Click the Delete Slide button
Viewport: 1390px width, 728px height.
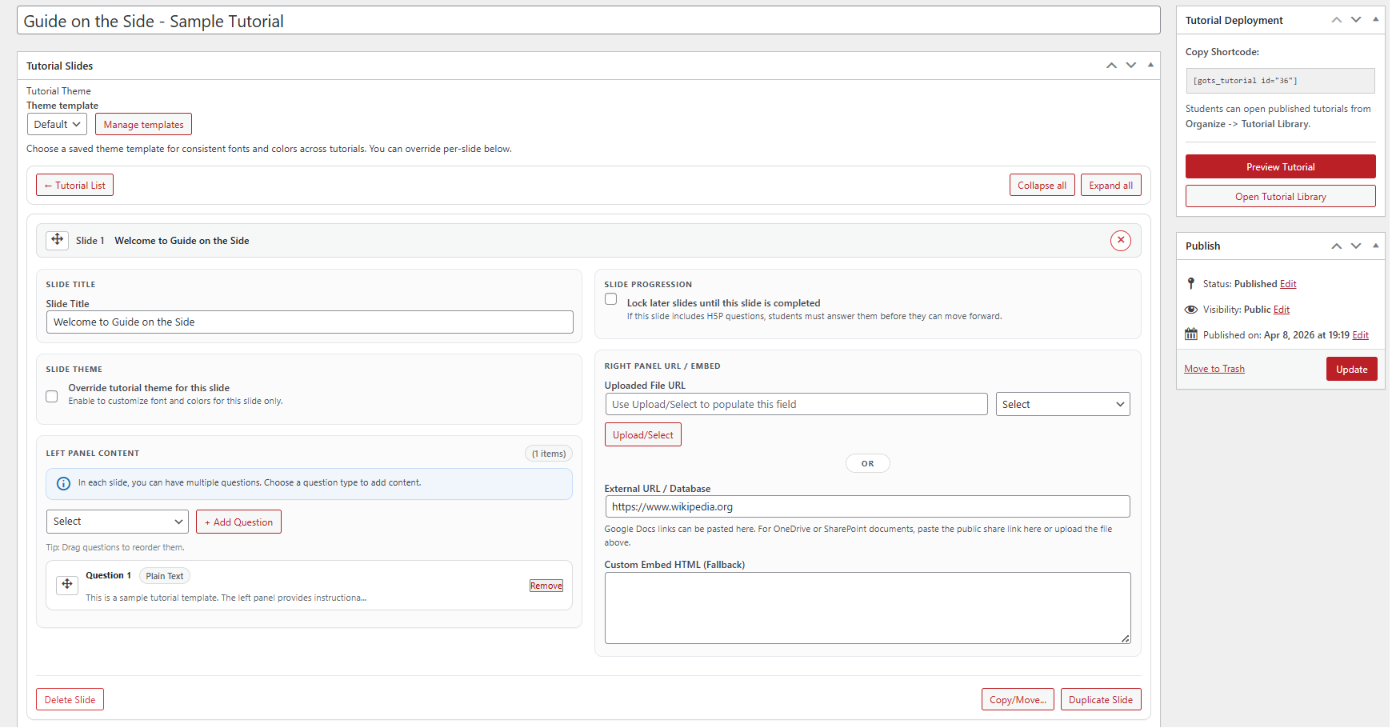pyautogui.click(x=70, y=700)
